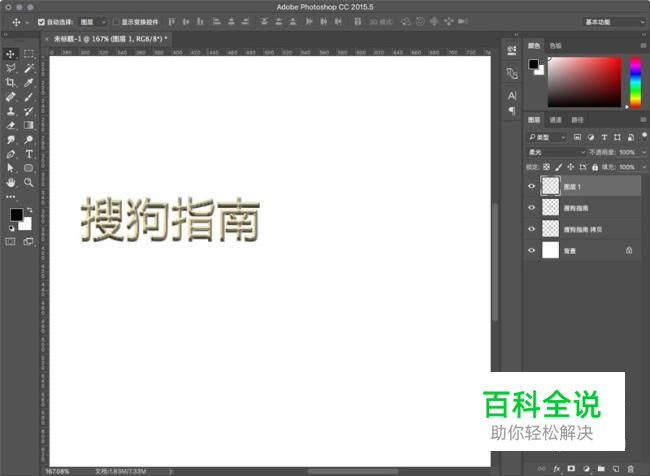
Task: Select the Layers panel tab
Action: tap(534, 120)
